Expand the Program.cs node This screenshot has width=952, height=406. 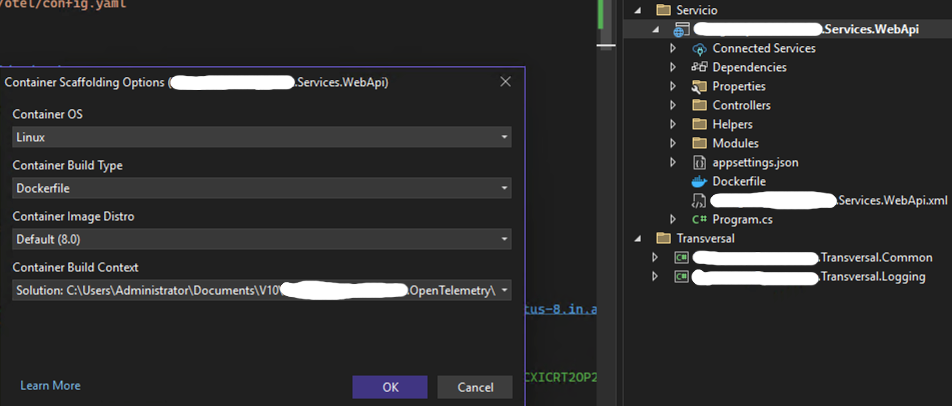click(x=673, y=219)
